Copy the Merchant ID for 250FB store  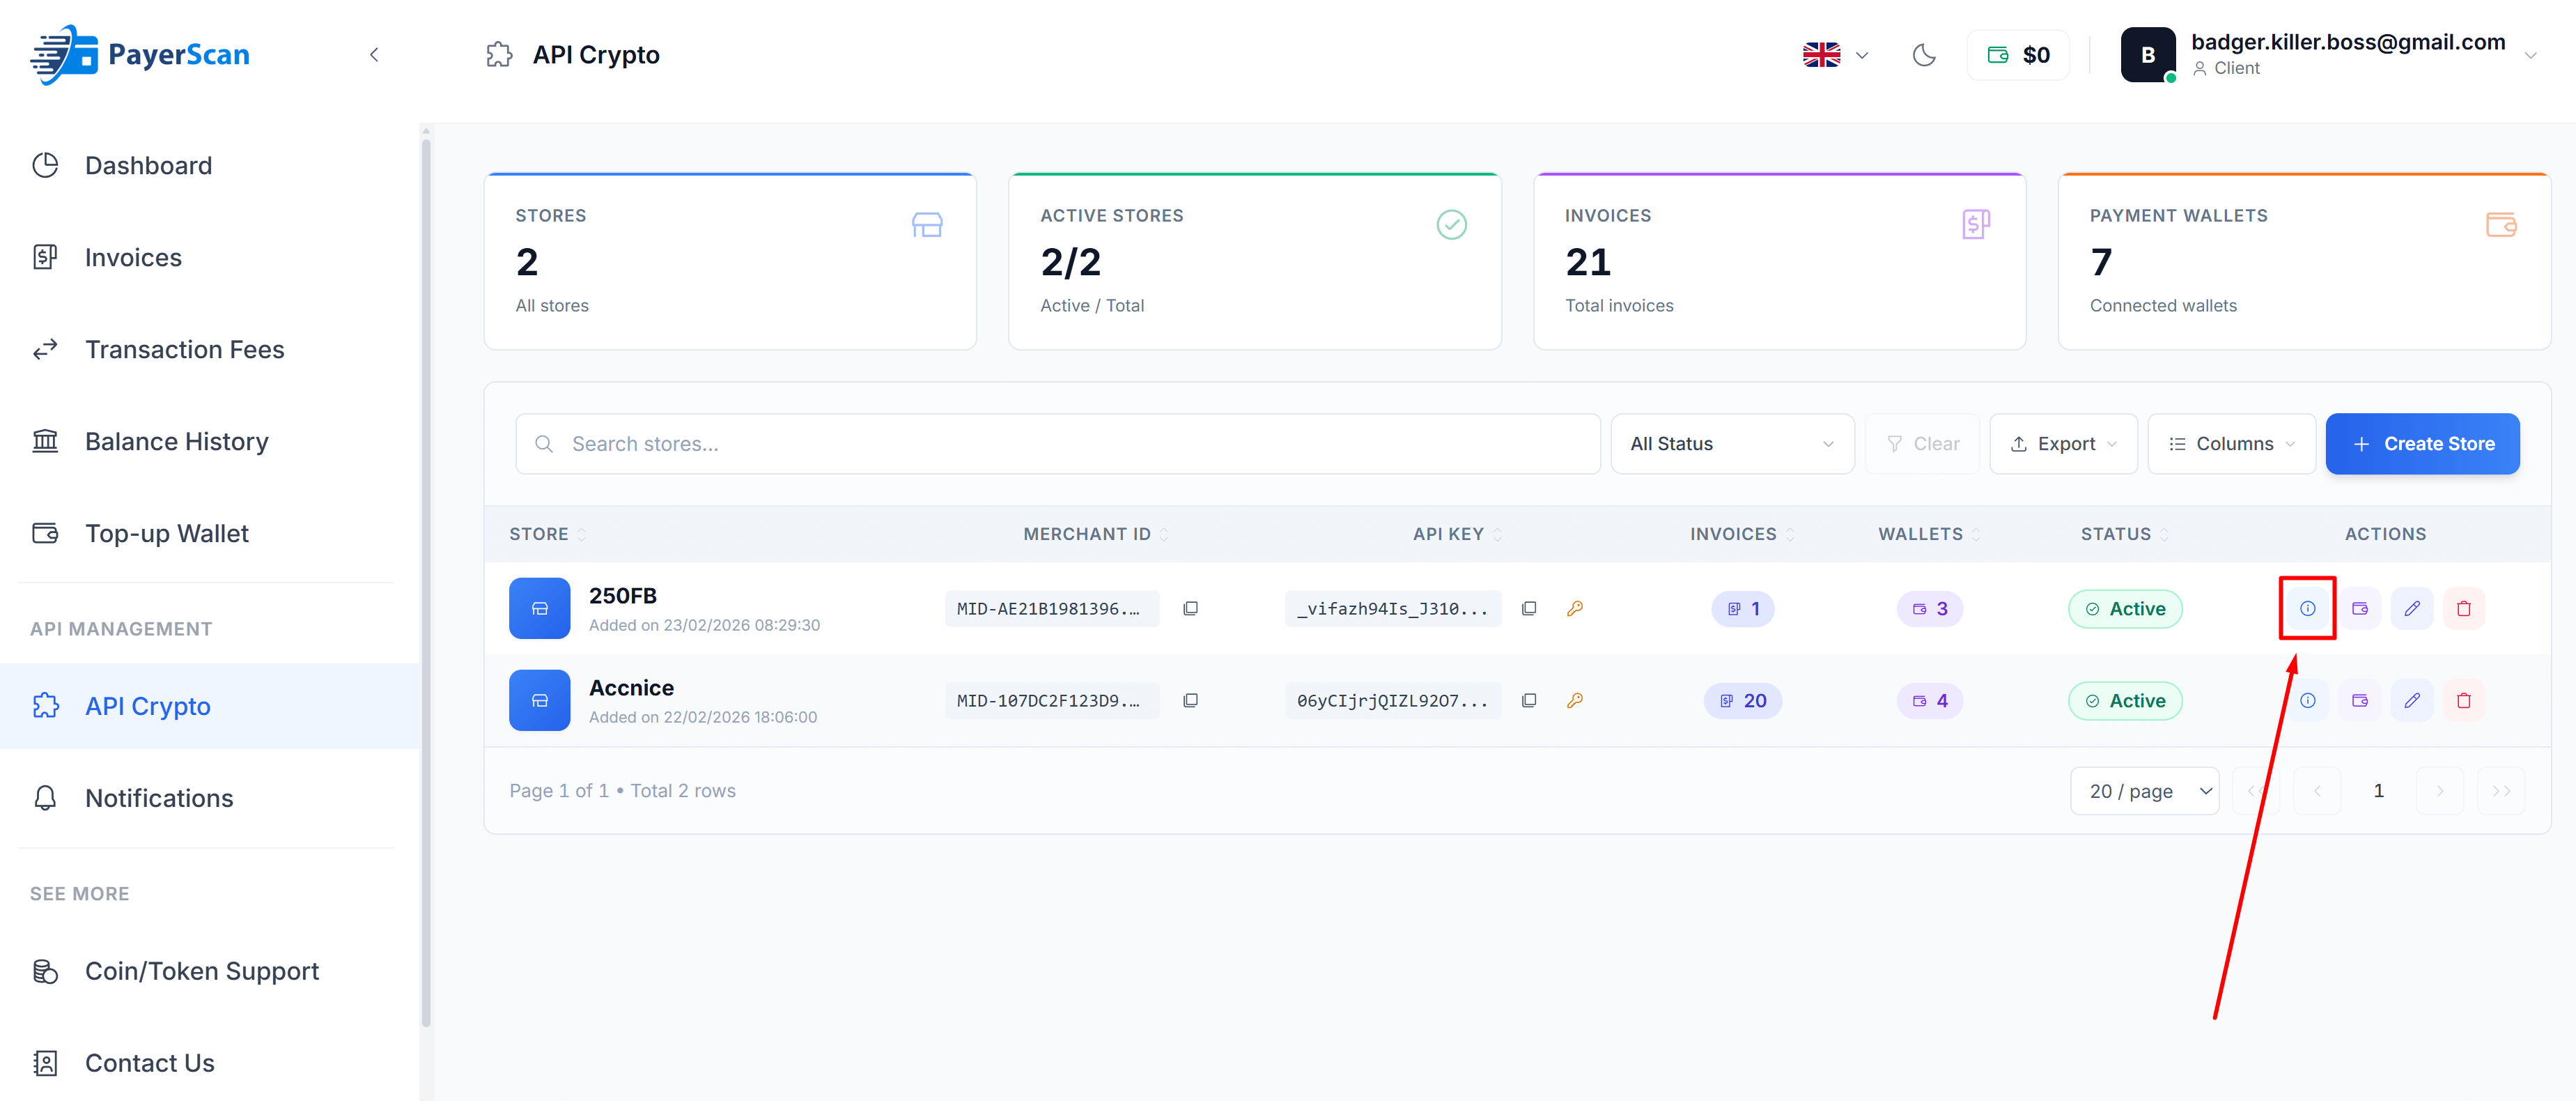[x=1190, y=608]
